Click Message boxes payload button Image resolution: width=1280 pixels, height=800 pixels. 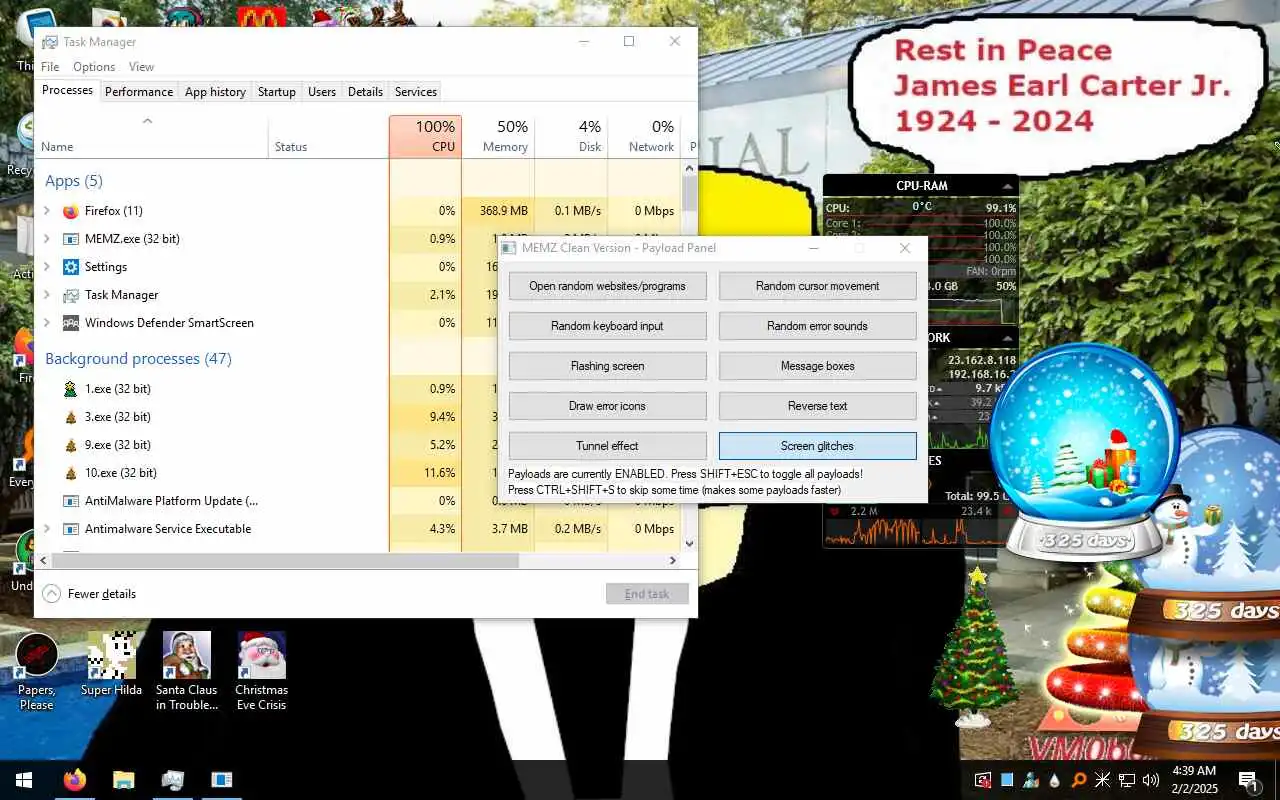[x=818, y=366]
